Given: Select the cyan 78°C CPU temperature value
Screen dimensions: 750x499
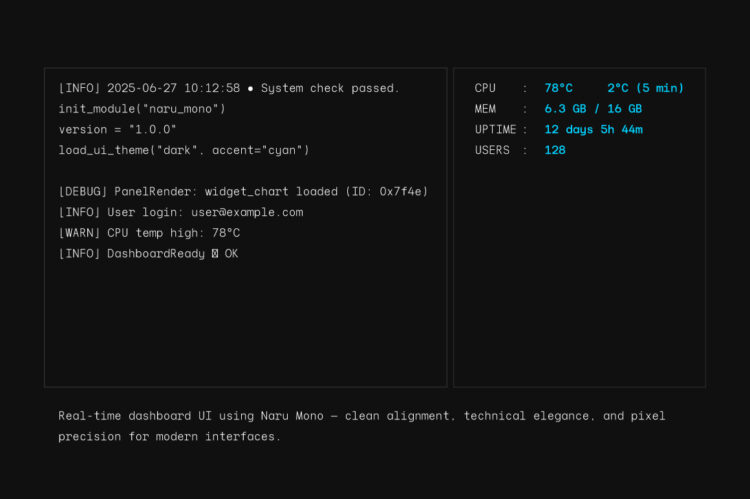Looking at the screenshot, I should [559, 88].
